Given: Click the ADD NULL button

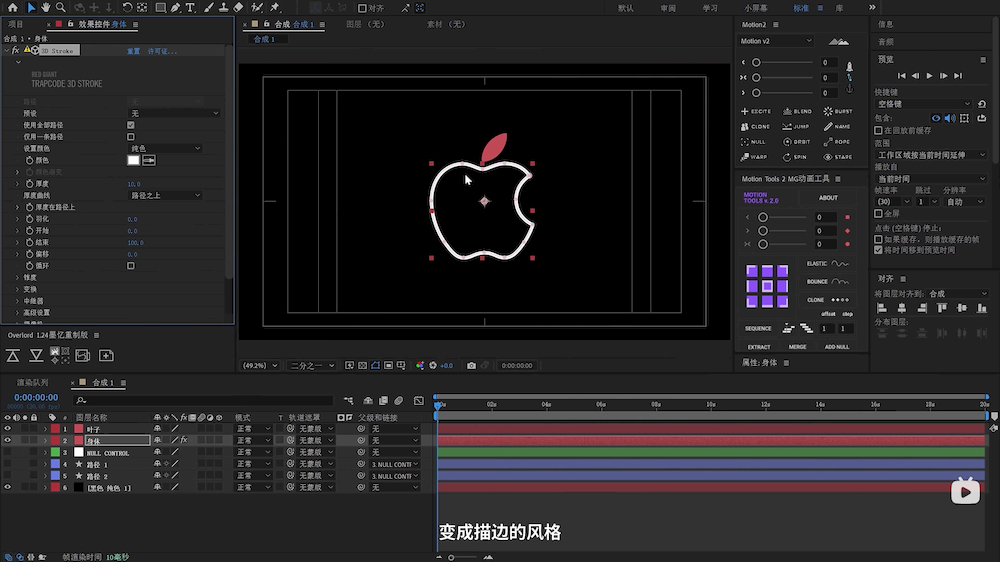Looking at the screenshot, I should pyautogui.click(x=837, y=347).
